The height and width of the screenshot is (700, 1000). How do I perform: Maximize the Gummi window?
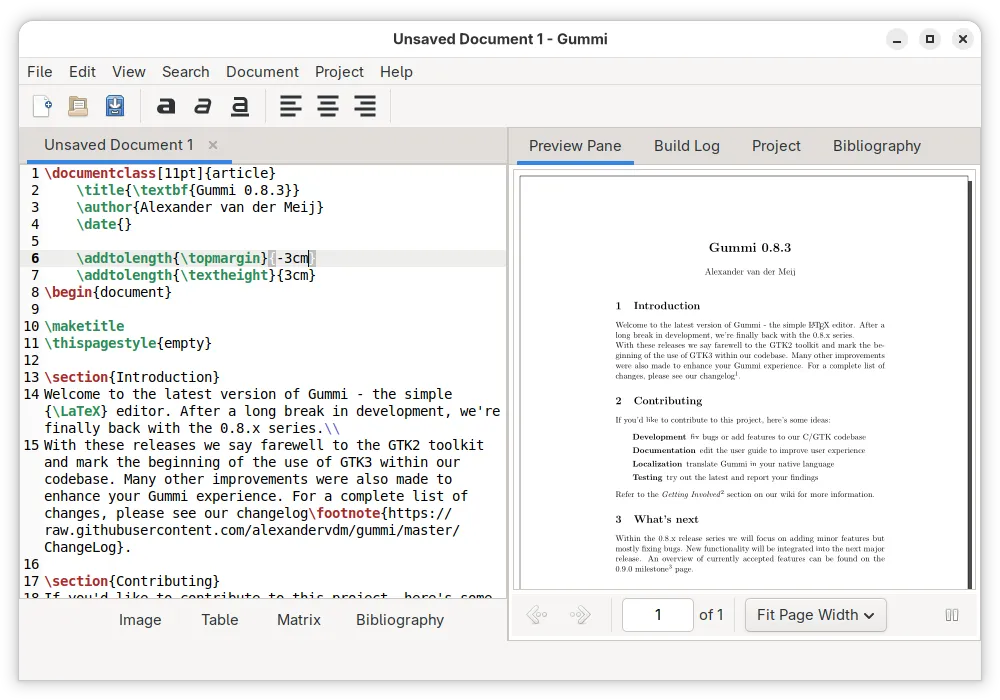(x=930, y=40)
